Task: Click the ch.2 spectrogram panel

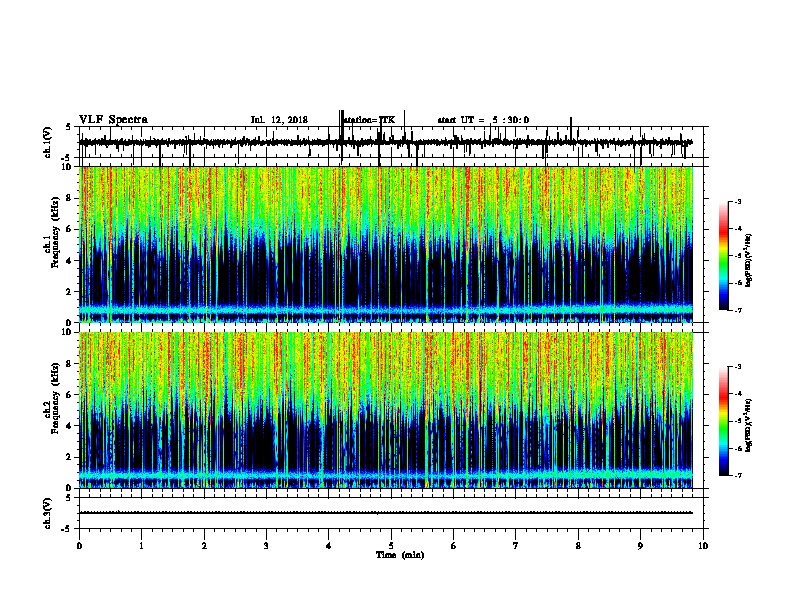Action: coord(386,410)
